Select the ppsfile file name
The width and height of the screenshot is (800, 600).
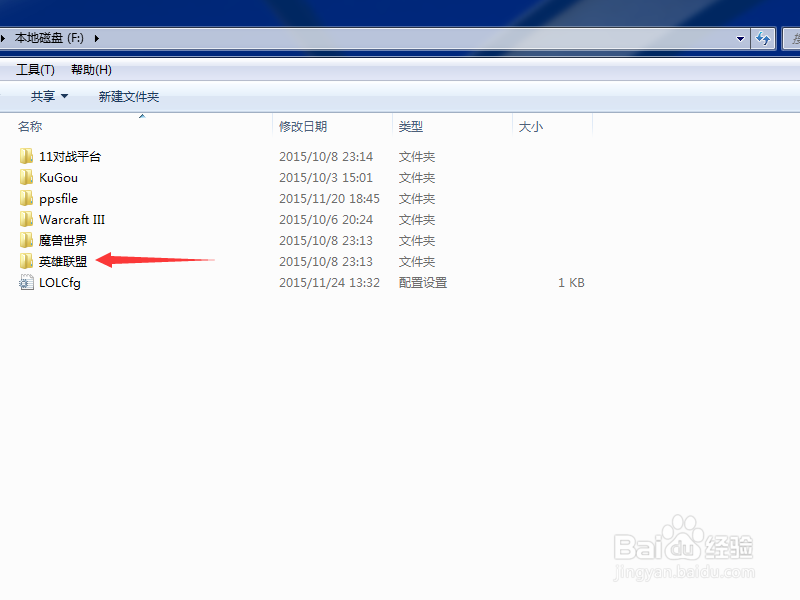tap(58, 198)
